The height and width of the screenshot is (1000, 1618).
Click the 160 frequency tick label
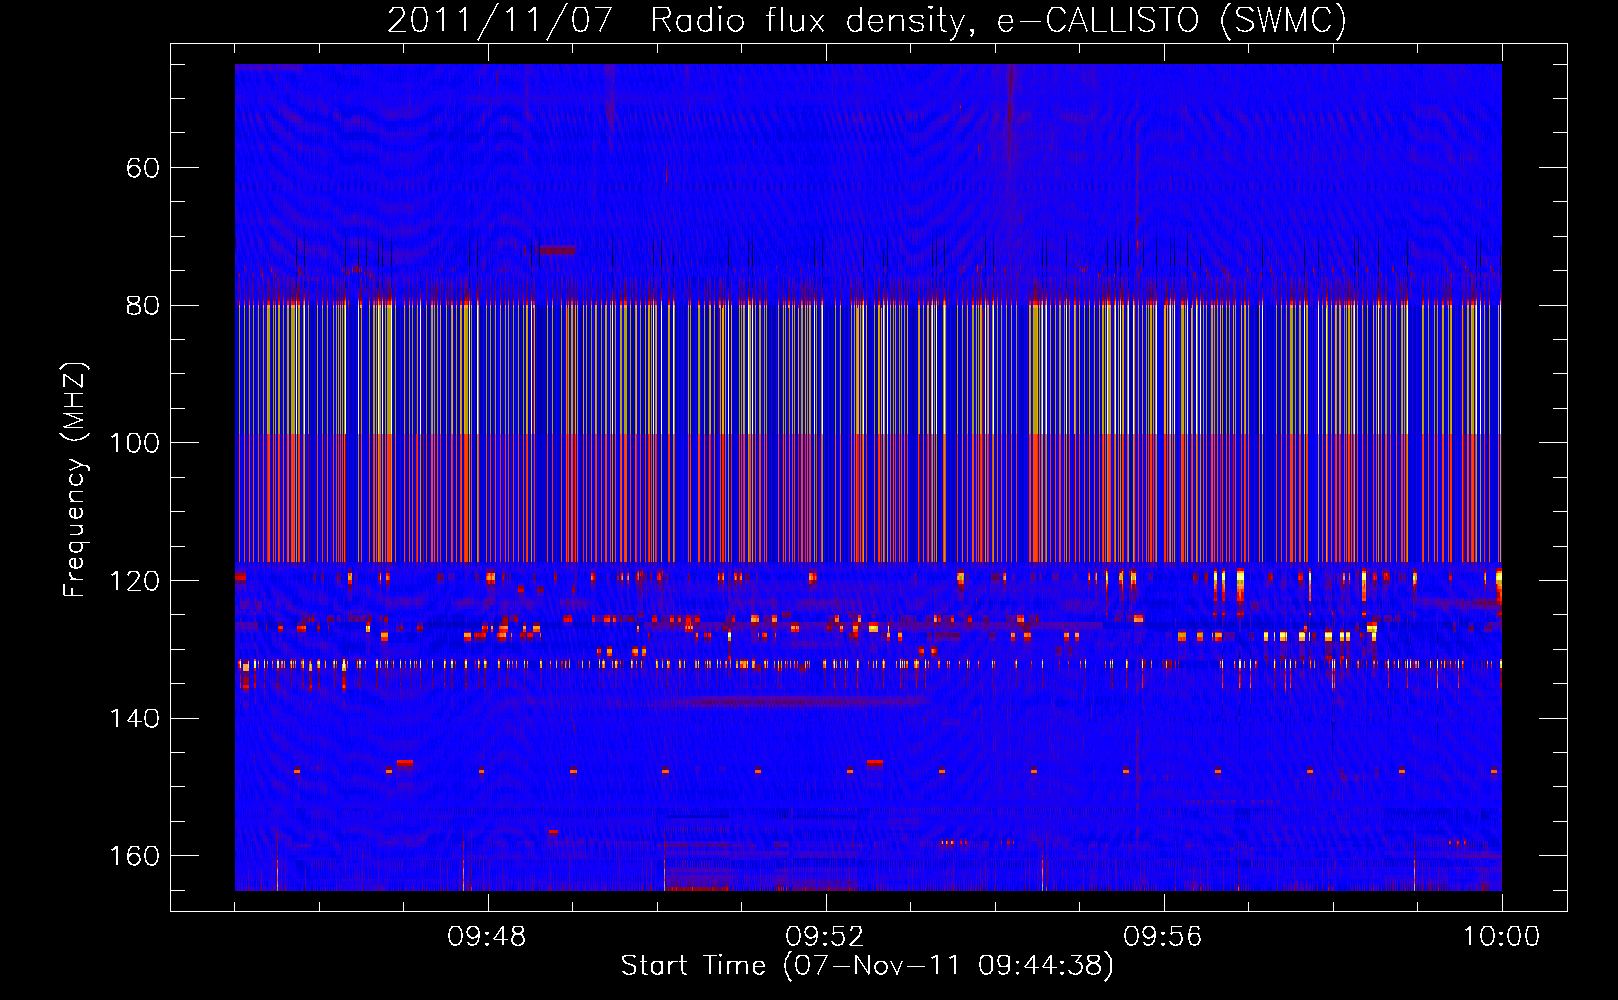click(x=135, y=856)
